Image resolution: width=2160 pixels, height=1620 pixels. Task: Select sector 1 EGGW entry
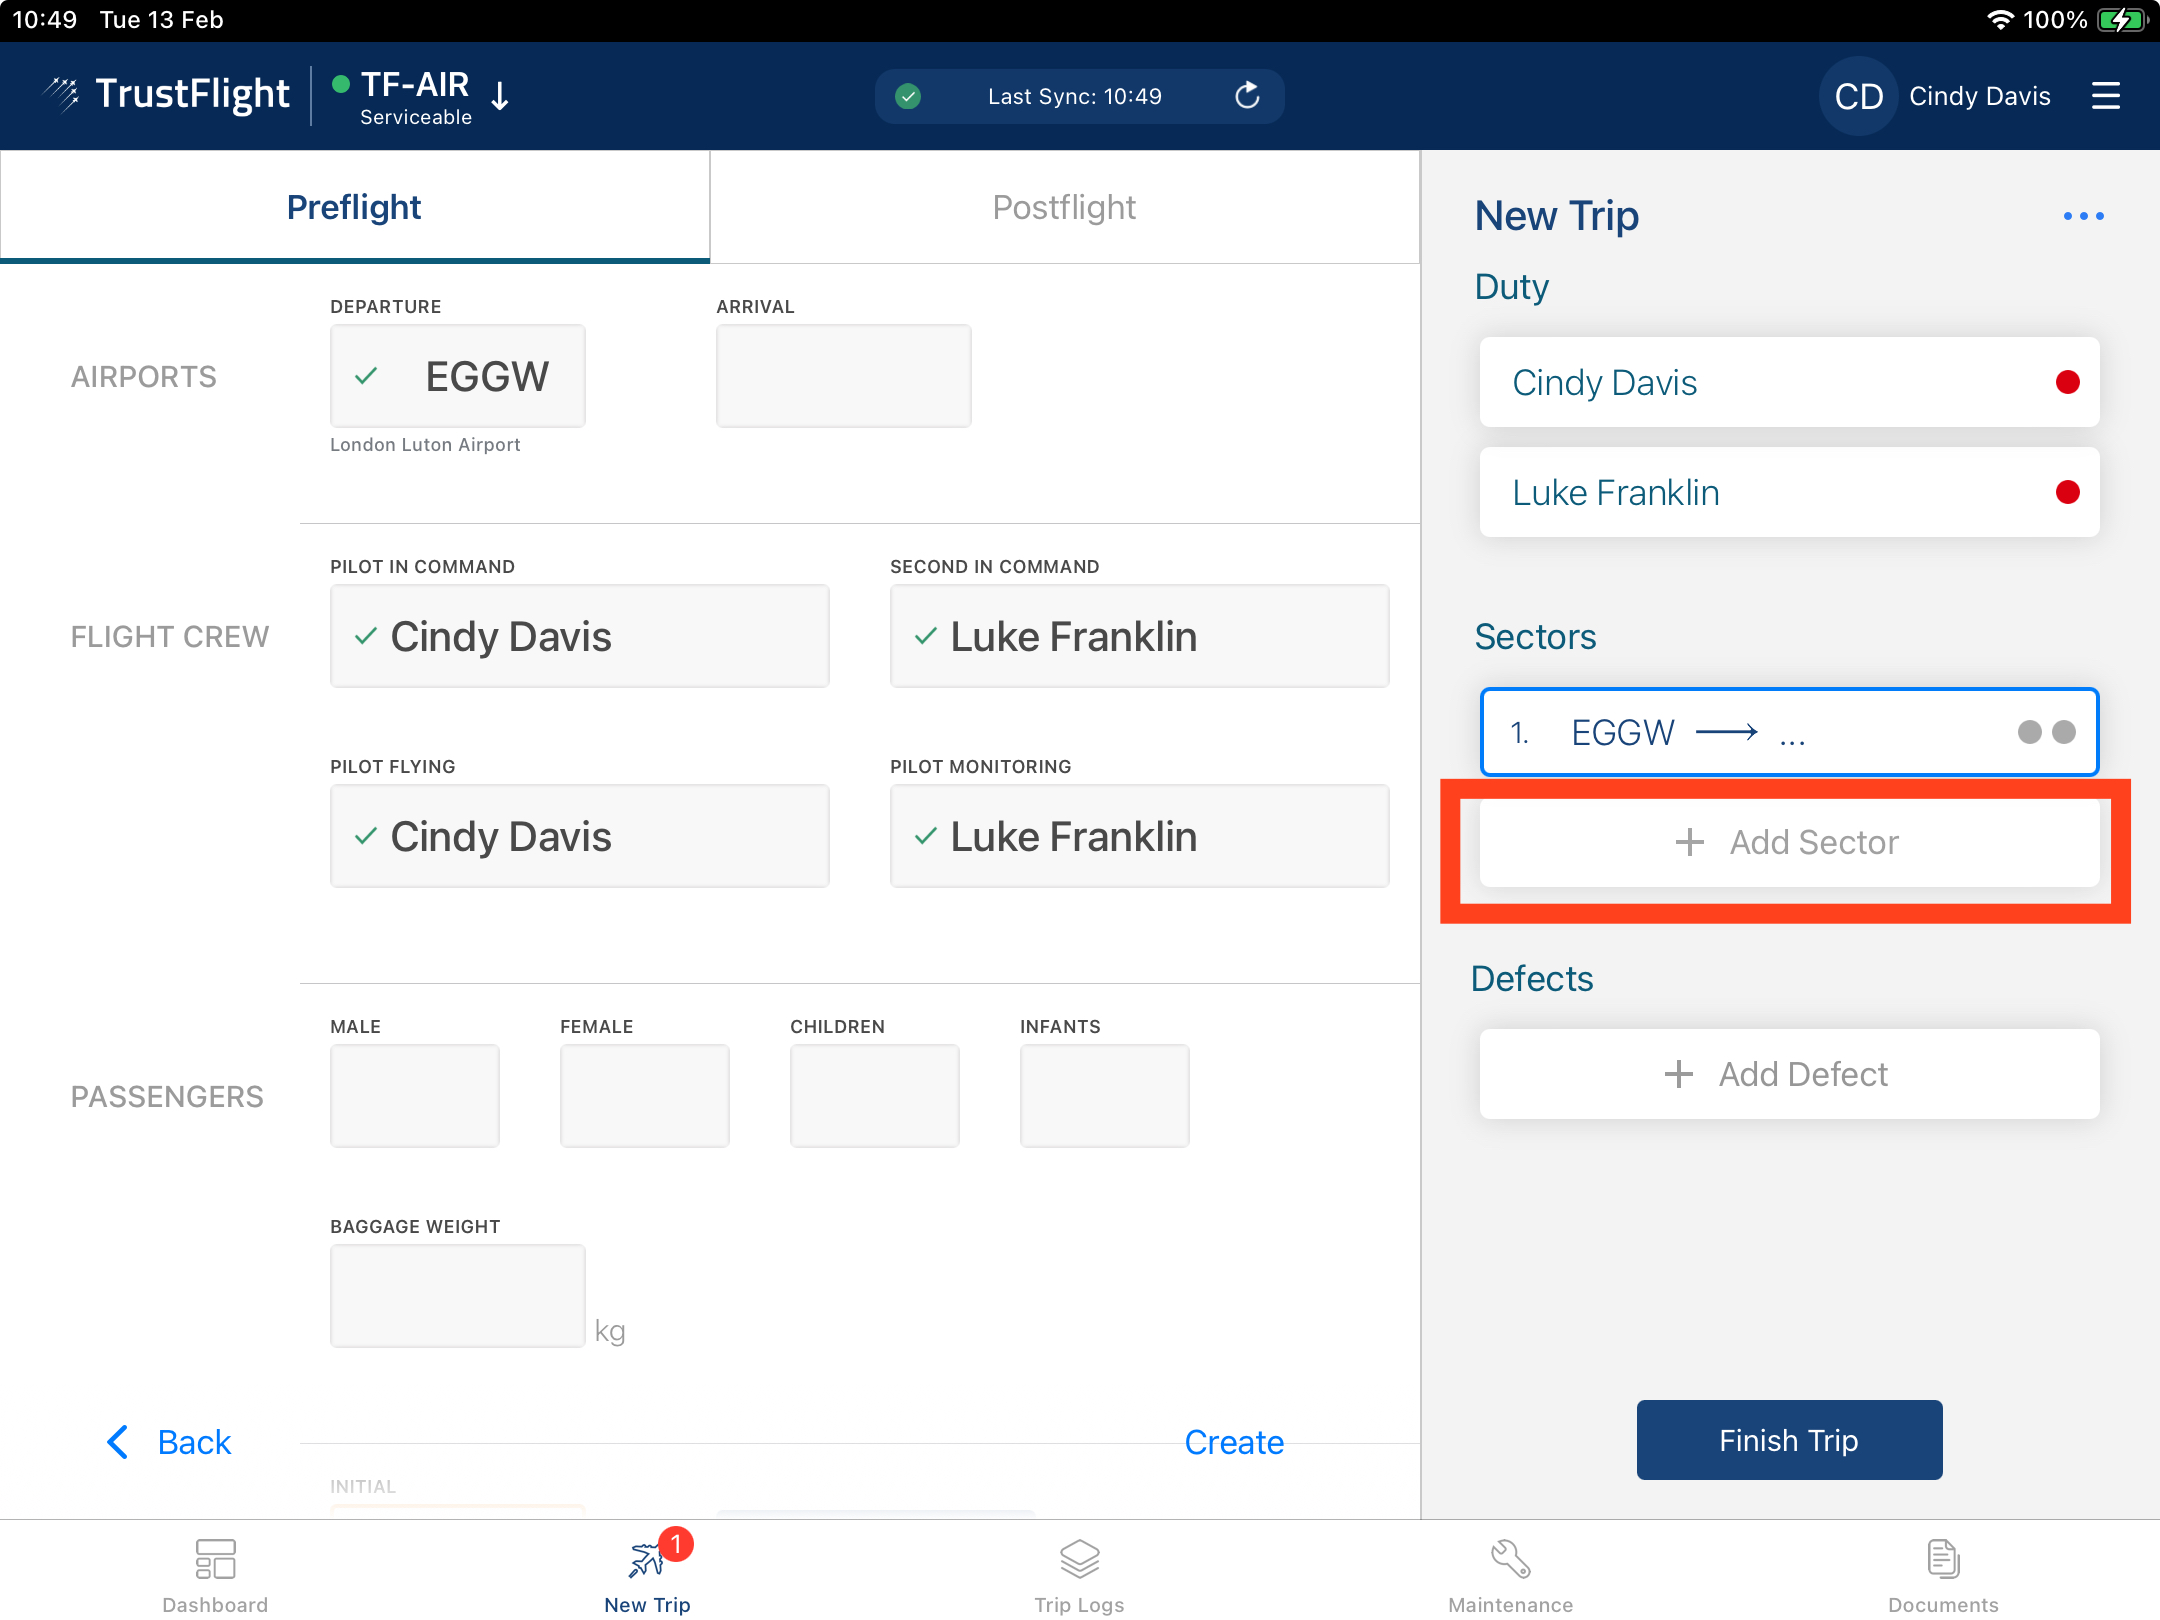1789,732
